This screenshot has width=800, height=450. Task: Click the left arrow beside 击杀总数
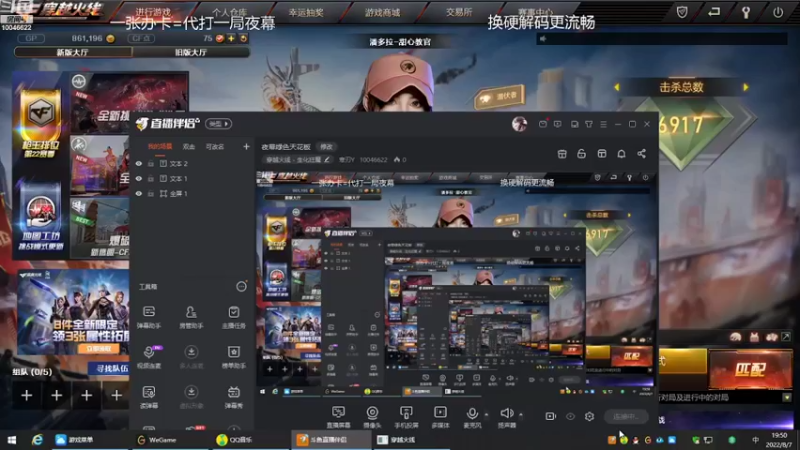tap(616, 87)
